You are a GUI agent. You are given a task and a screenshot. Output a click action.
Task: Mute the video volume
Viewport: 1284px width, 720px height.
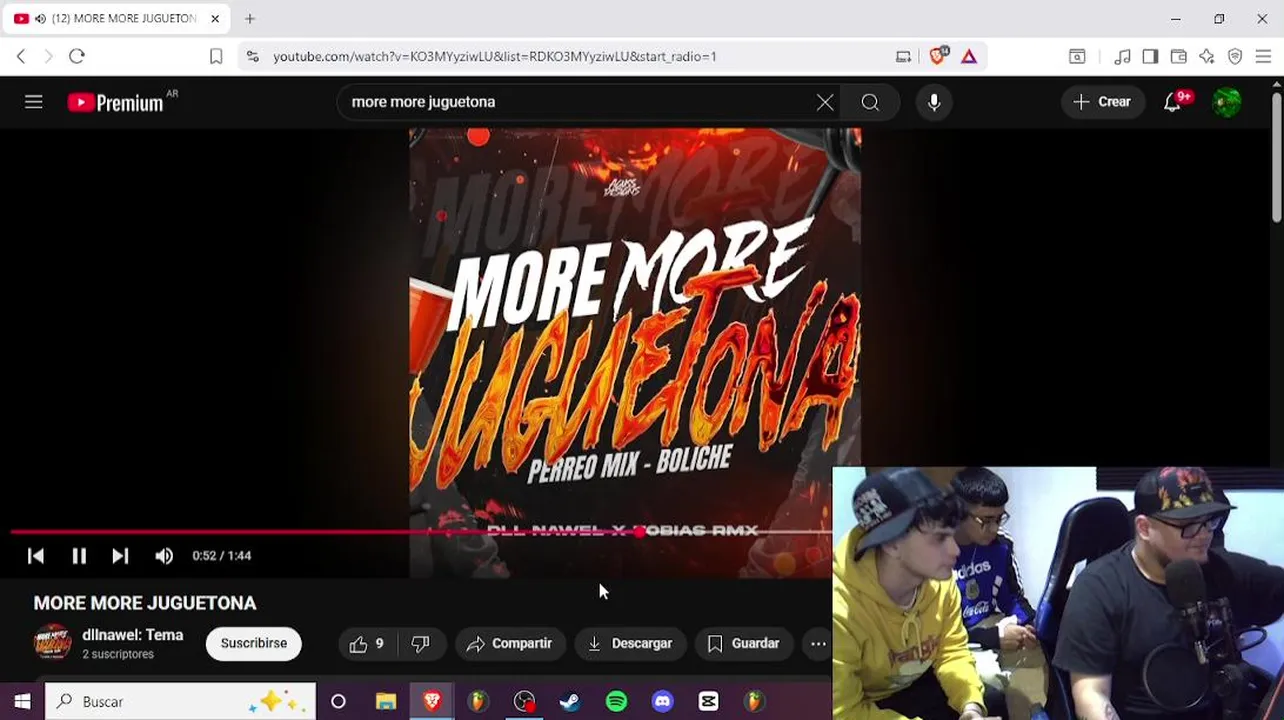pos(164,556)
